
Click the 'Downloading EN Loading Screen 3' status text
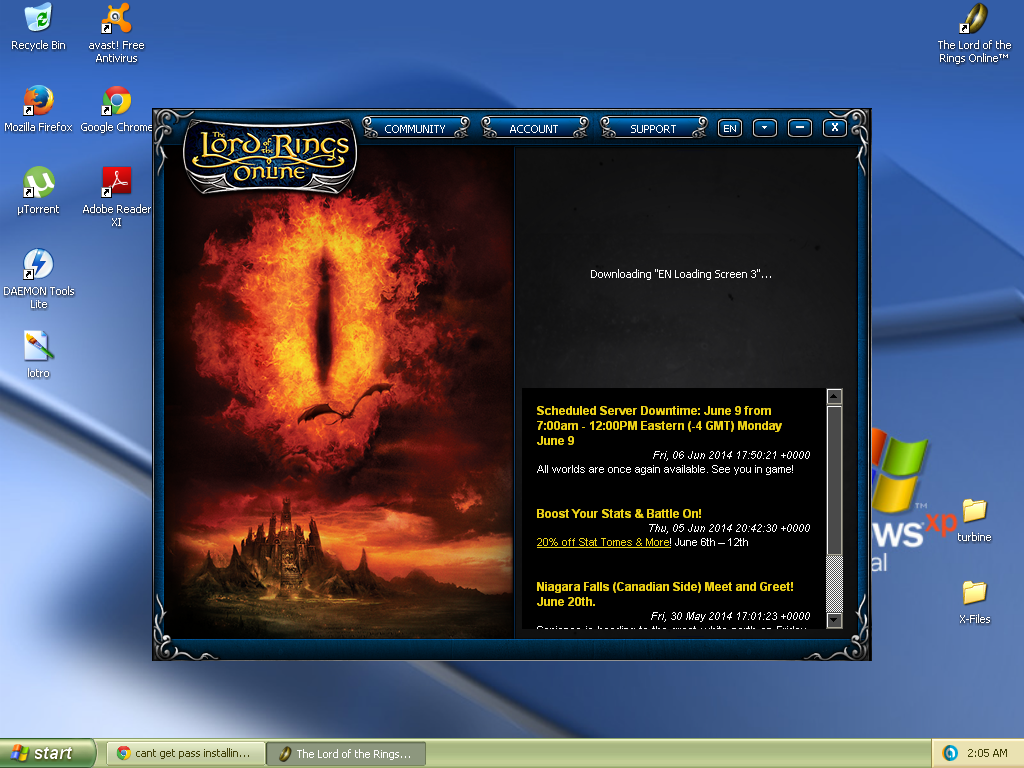(680, 274)
